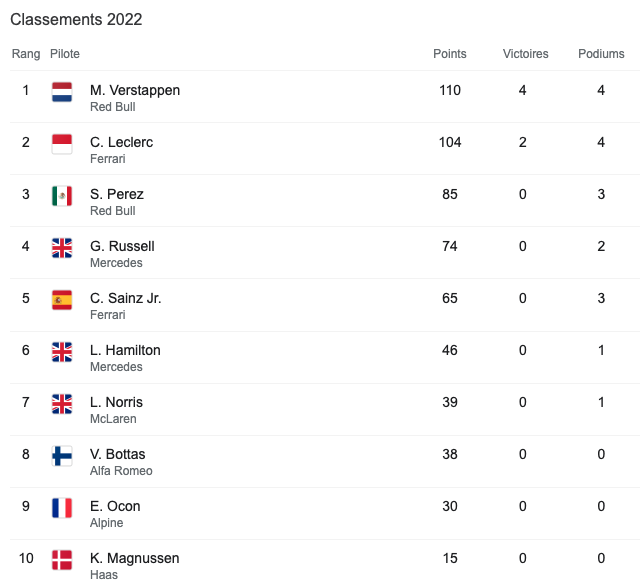
Task: Click the France flag beside Ocon
Action: tap(62, 508)
